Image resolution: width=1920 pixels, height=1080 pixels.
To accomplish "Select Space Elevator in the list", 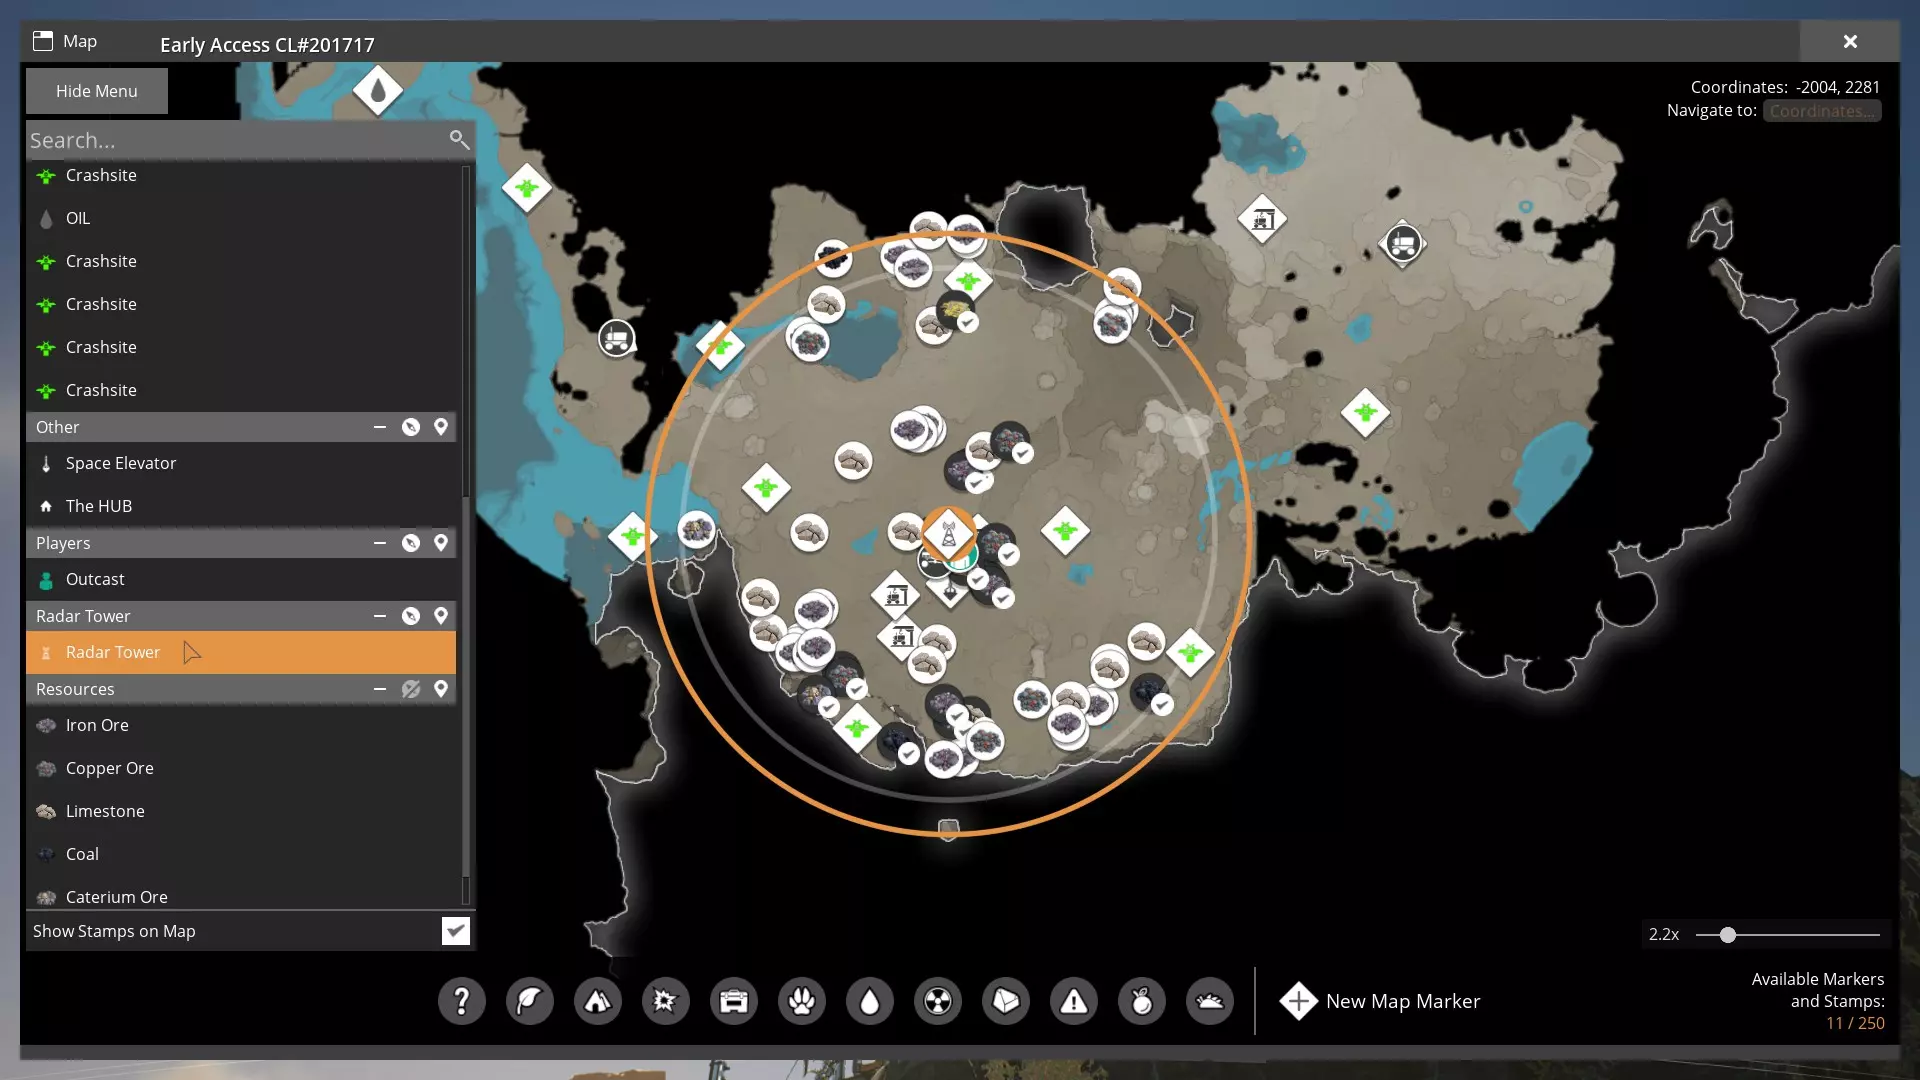I will pos(120,463).
